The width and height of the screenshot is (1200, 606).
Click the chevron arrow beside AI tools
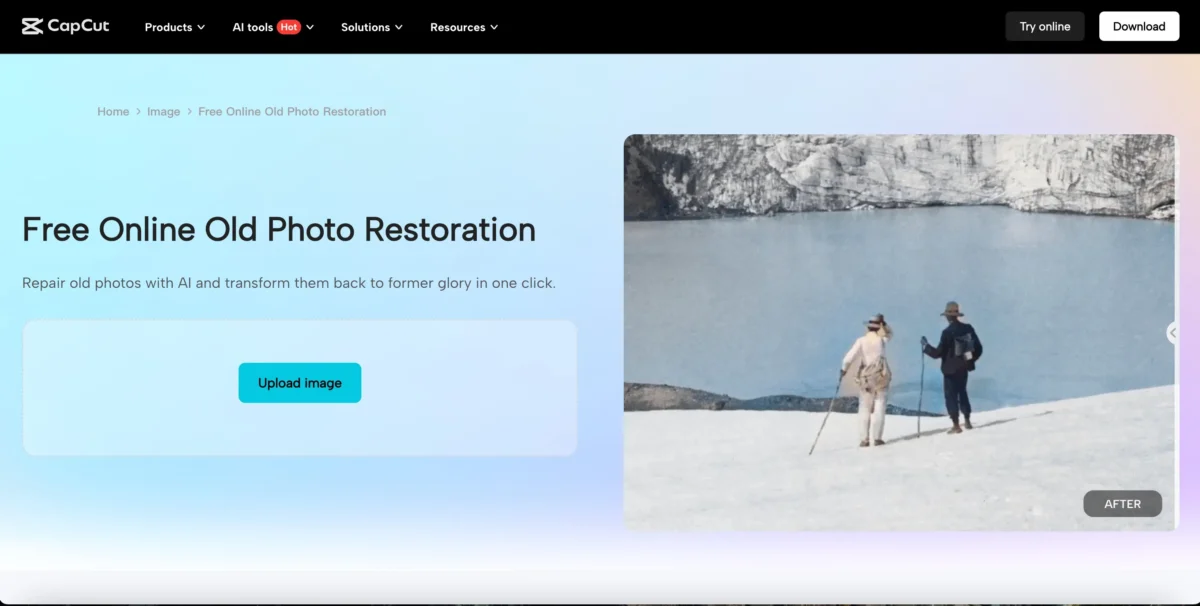click(310, 28)
